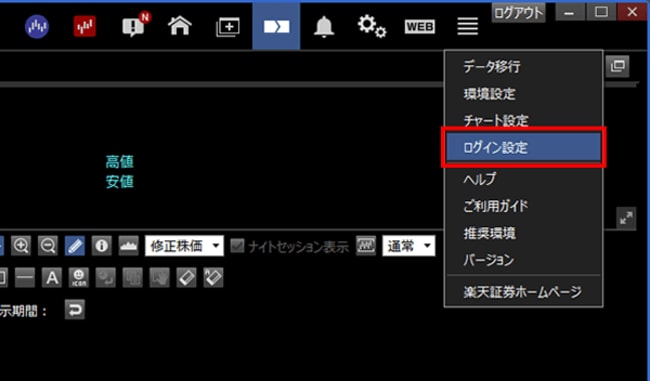Open the alert bell icon
Image resolution: width=650 pixels, height=381 pixels.
point(324,27)
